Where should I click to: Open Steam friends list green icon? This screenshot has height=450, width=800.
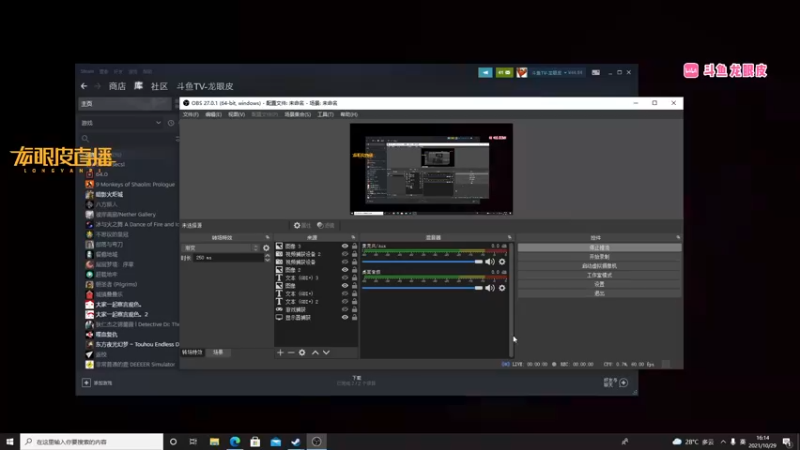coord(504,72)
